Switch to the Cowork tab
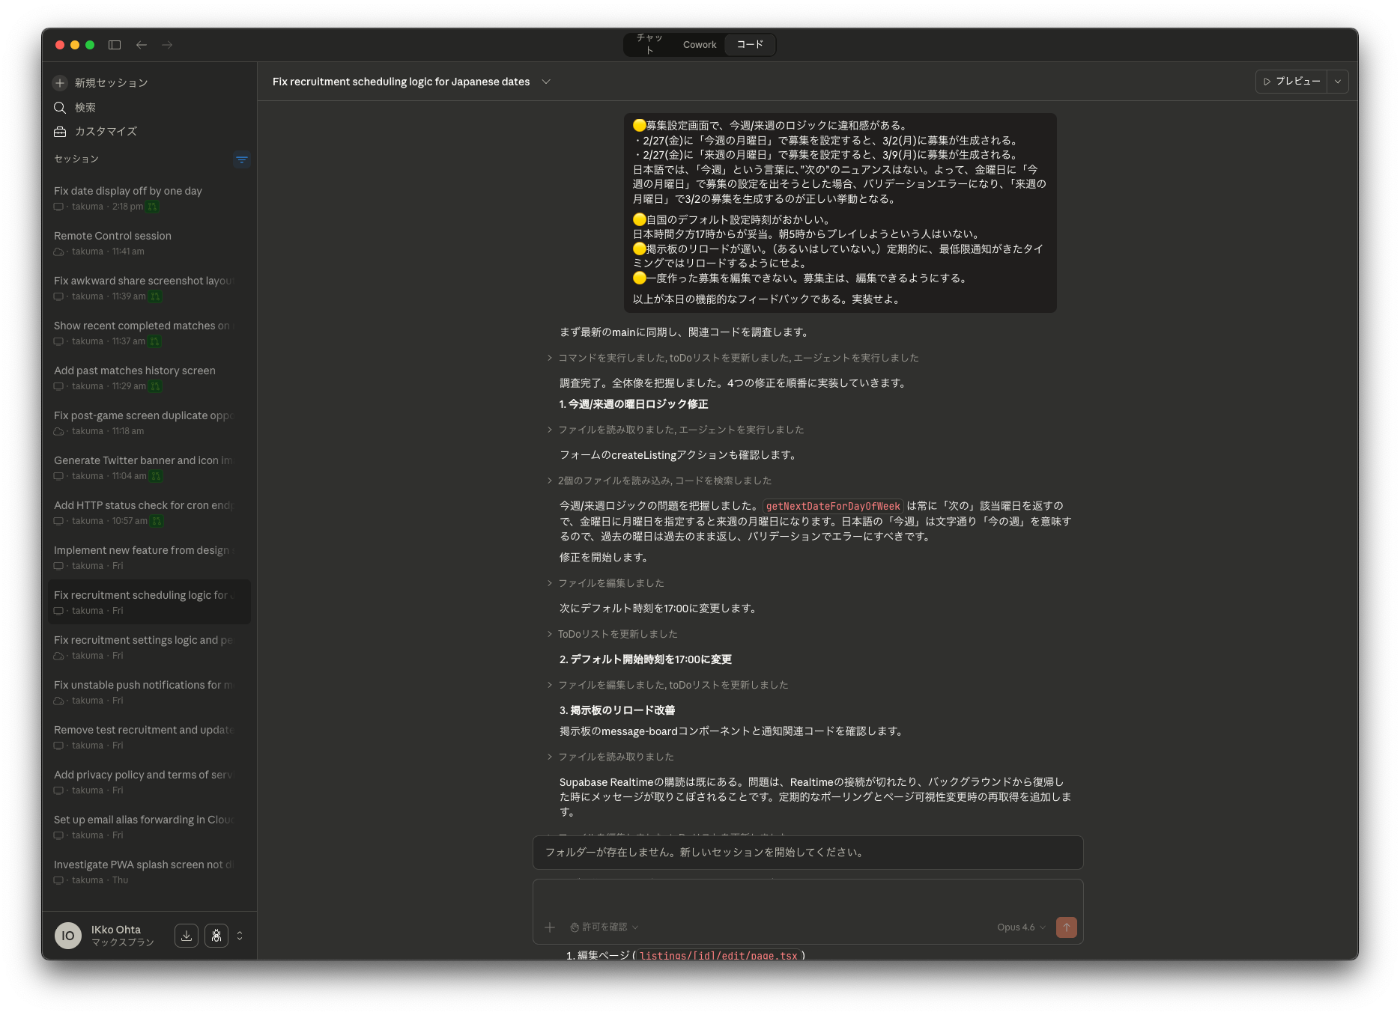This screenshot has height=1015, width=1400. [700, 45]
